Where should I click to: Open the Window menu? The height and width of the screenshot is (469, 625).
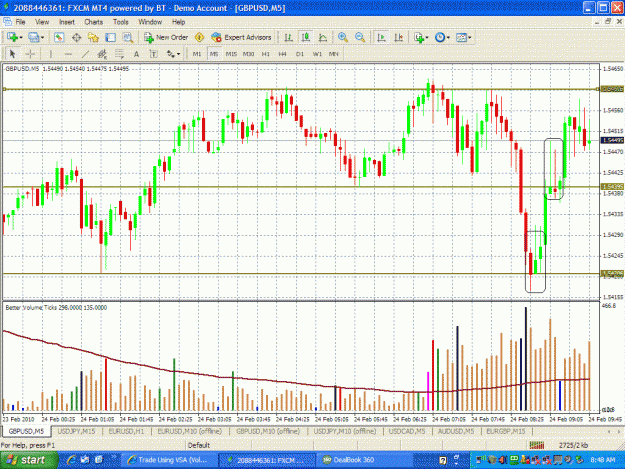pos(150,22)
